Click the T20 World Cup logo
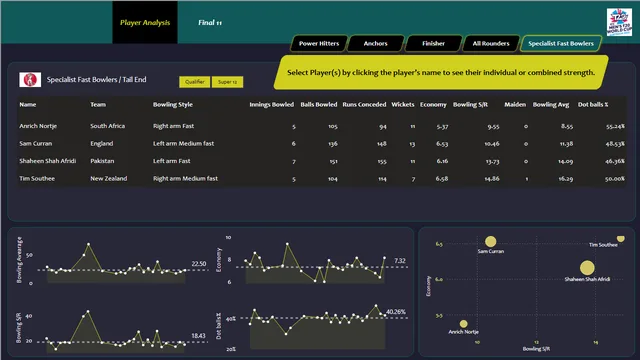 click(619, 22)
